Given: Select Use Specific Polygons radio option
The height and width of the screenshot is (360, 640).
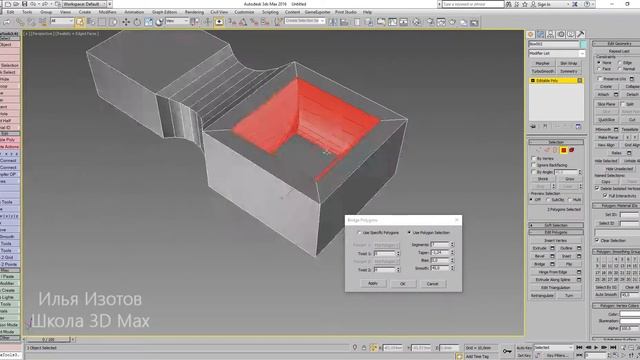Looking at the screenshot, I should point(360,233).
